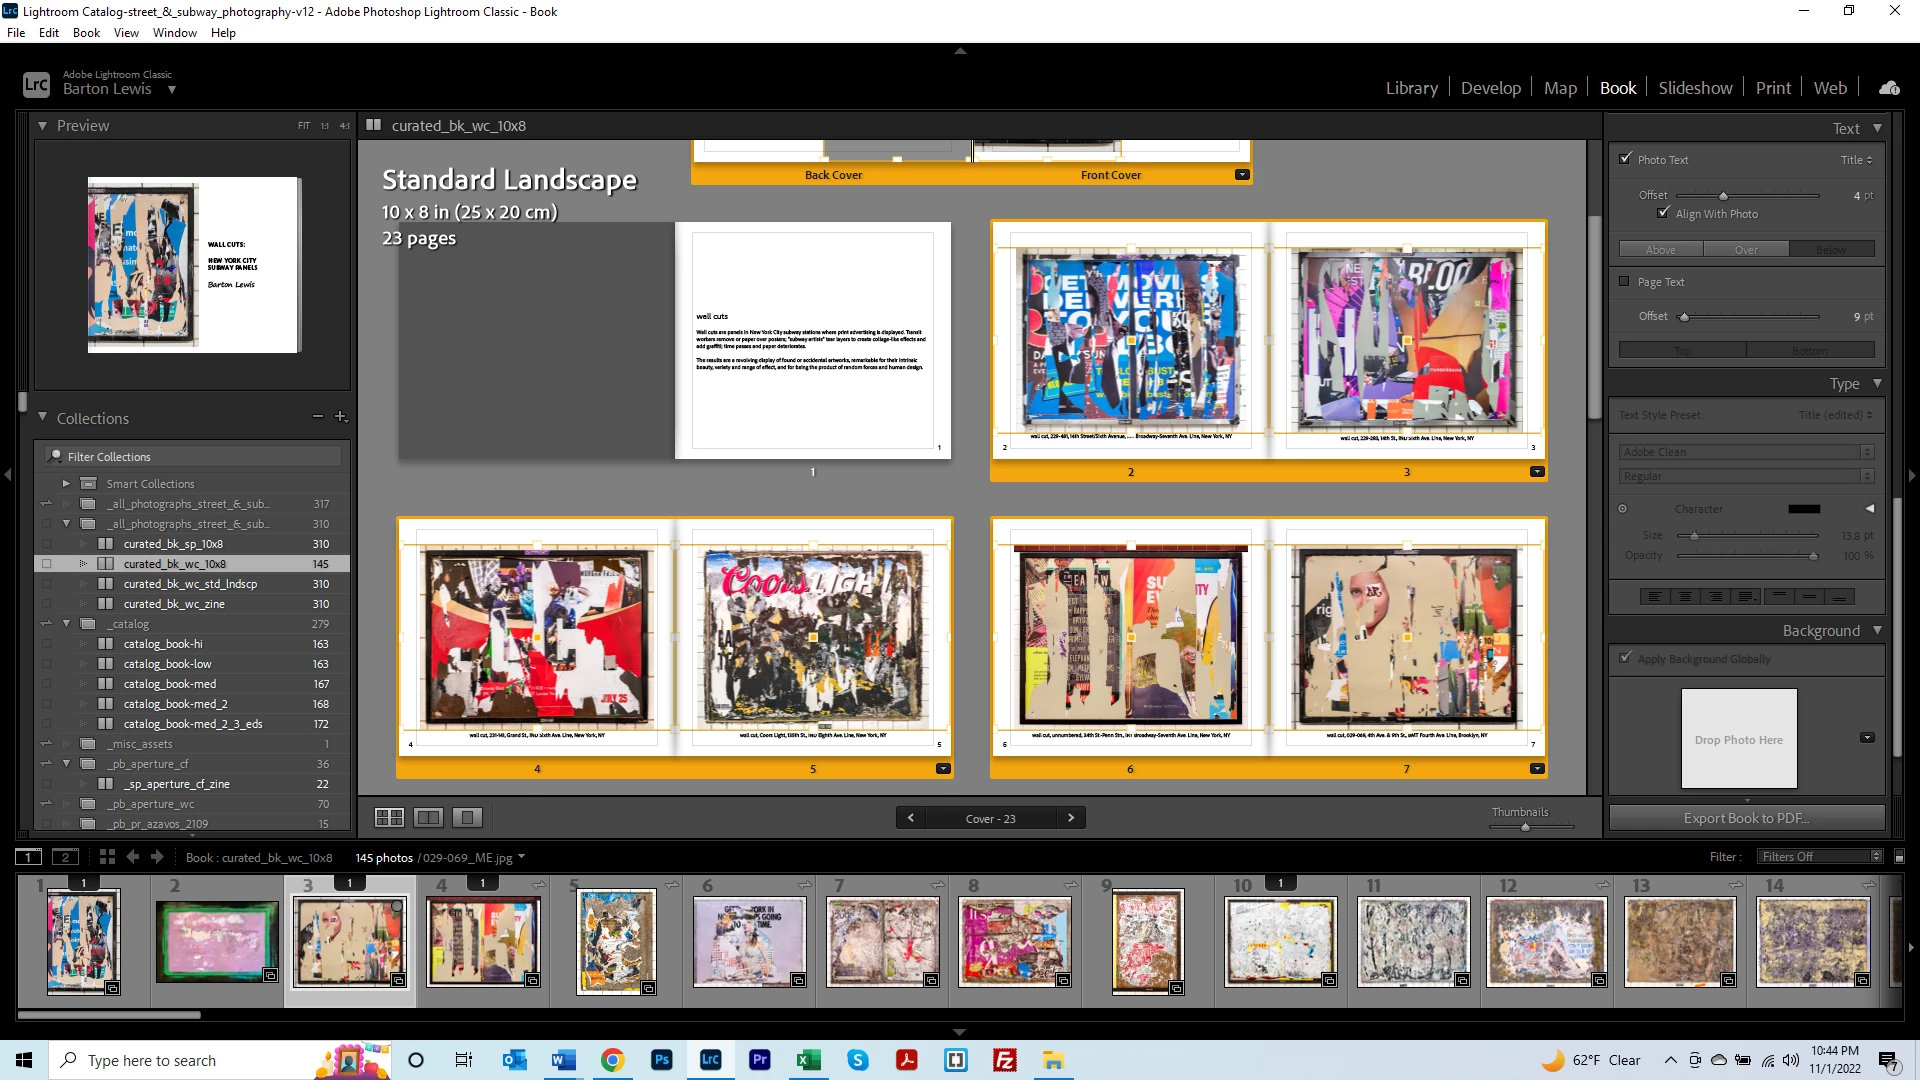The image size is (1920, 1080).
Task: Switch to multi-page view
Action: 389,818
